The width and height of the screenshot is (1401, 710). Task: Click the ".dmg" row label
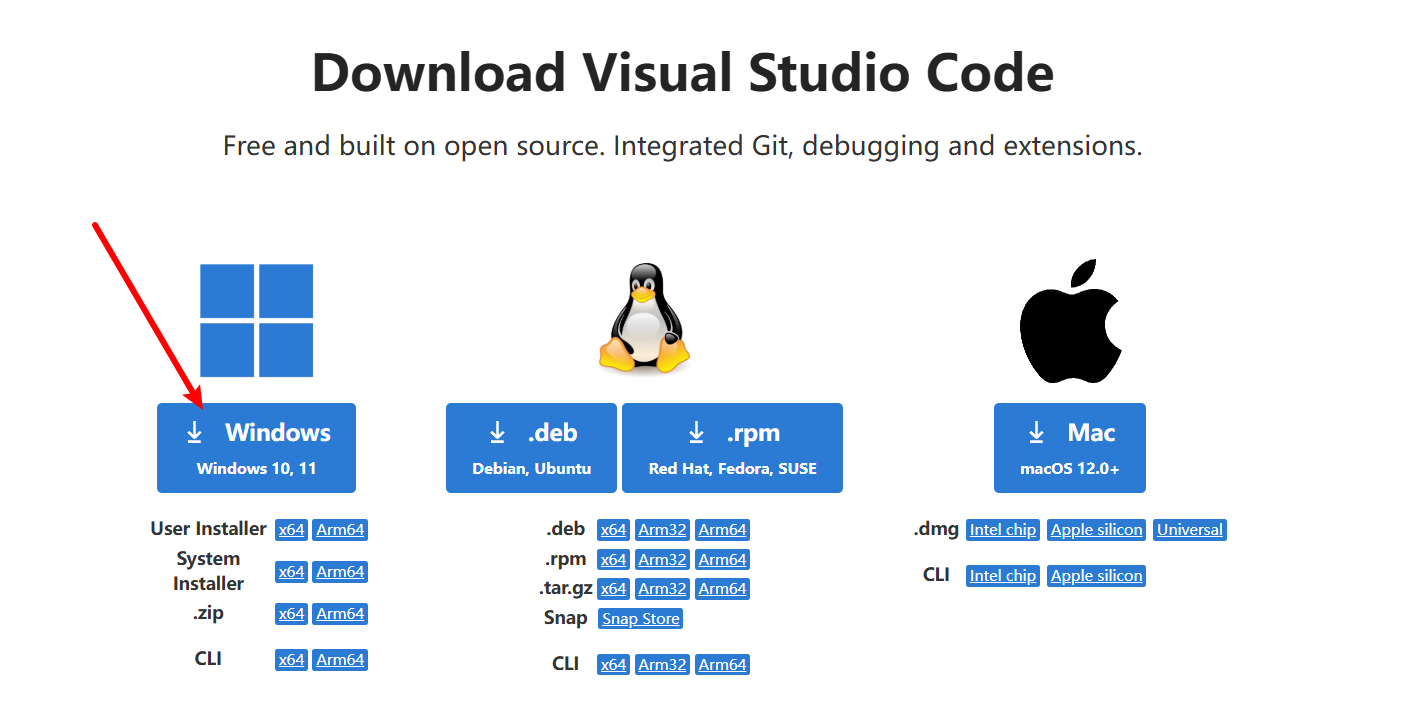[x=936, y=529]
